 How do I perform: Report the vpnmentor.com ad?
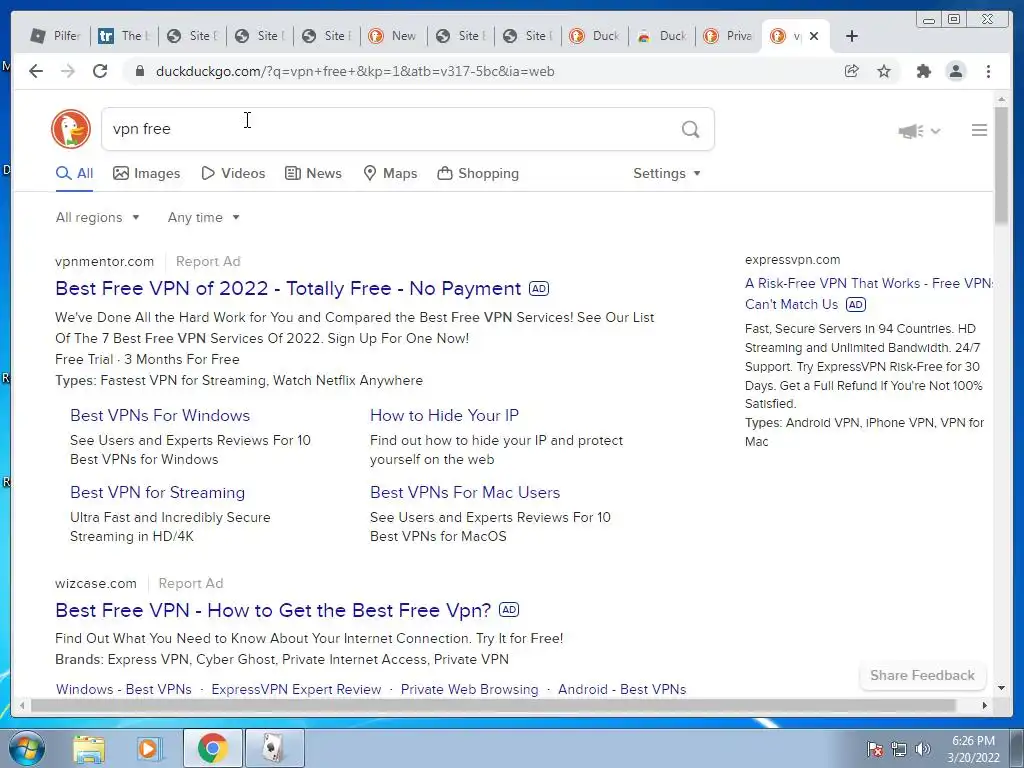coord(208,261)
